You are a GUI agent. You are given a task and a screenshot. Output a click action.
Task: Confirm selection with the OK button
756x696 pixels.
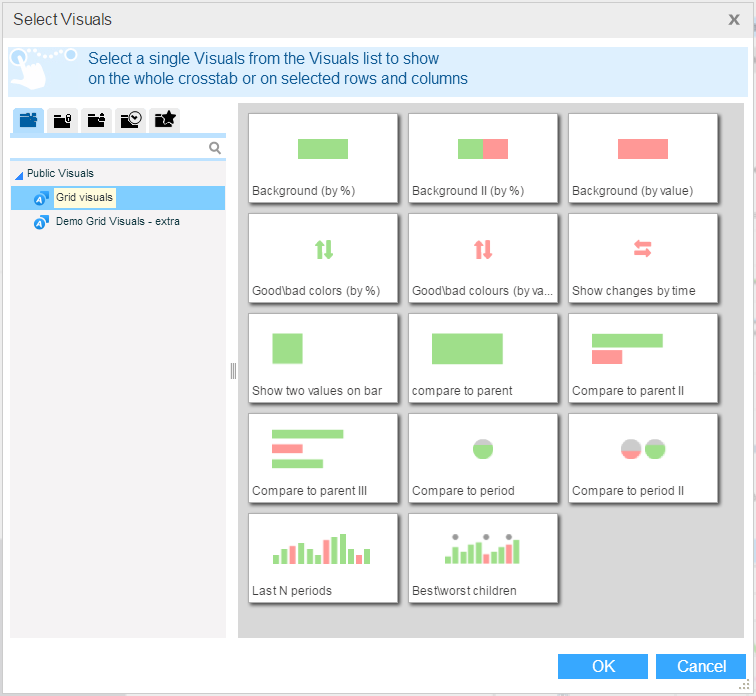point(603,667)
